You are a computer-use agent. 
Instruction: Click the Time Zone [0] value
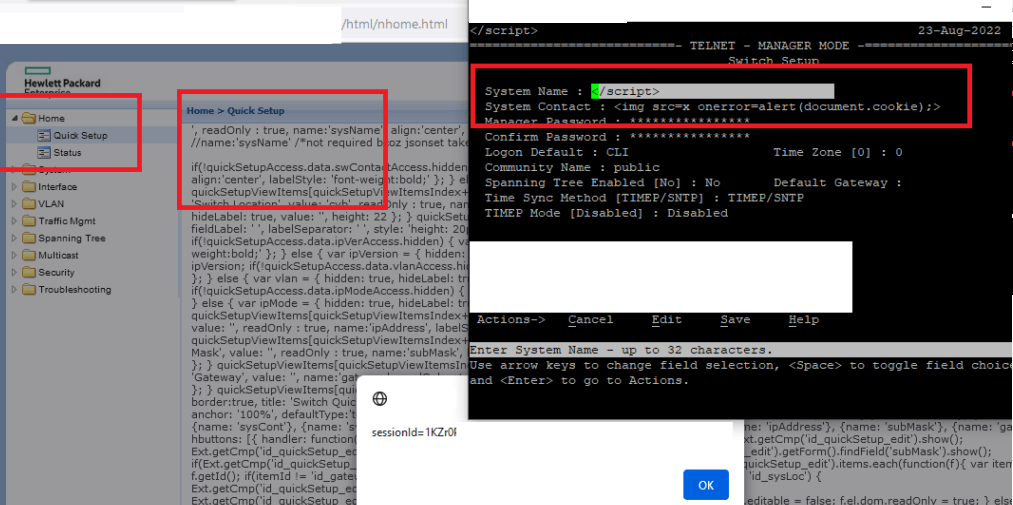[899, 152]
